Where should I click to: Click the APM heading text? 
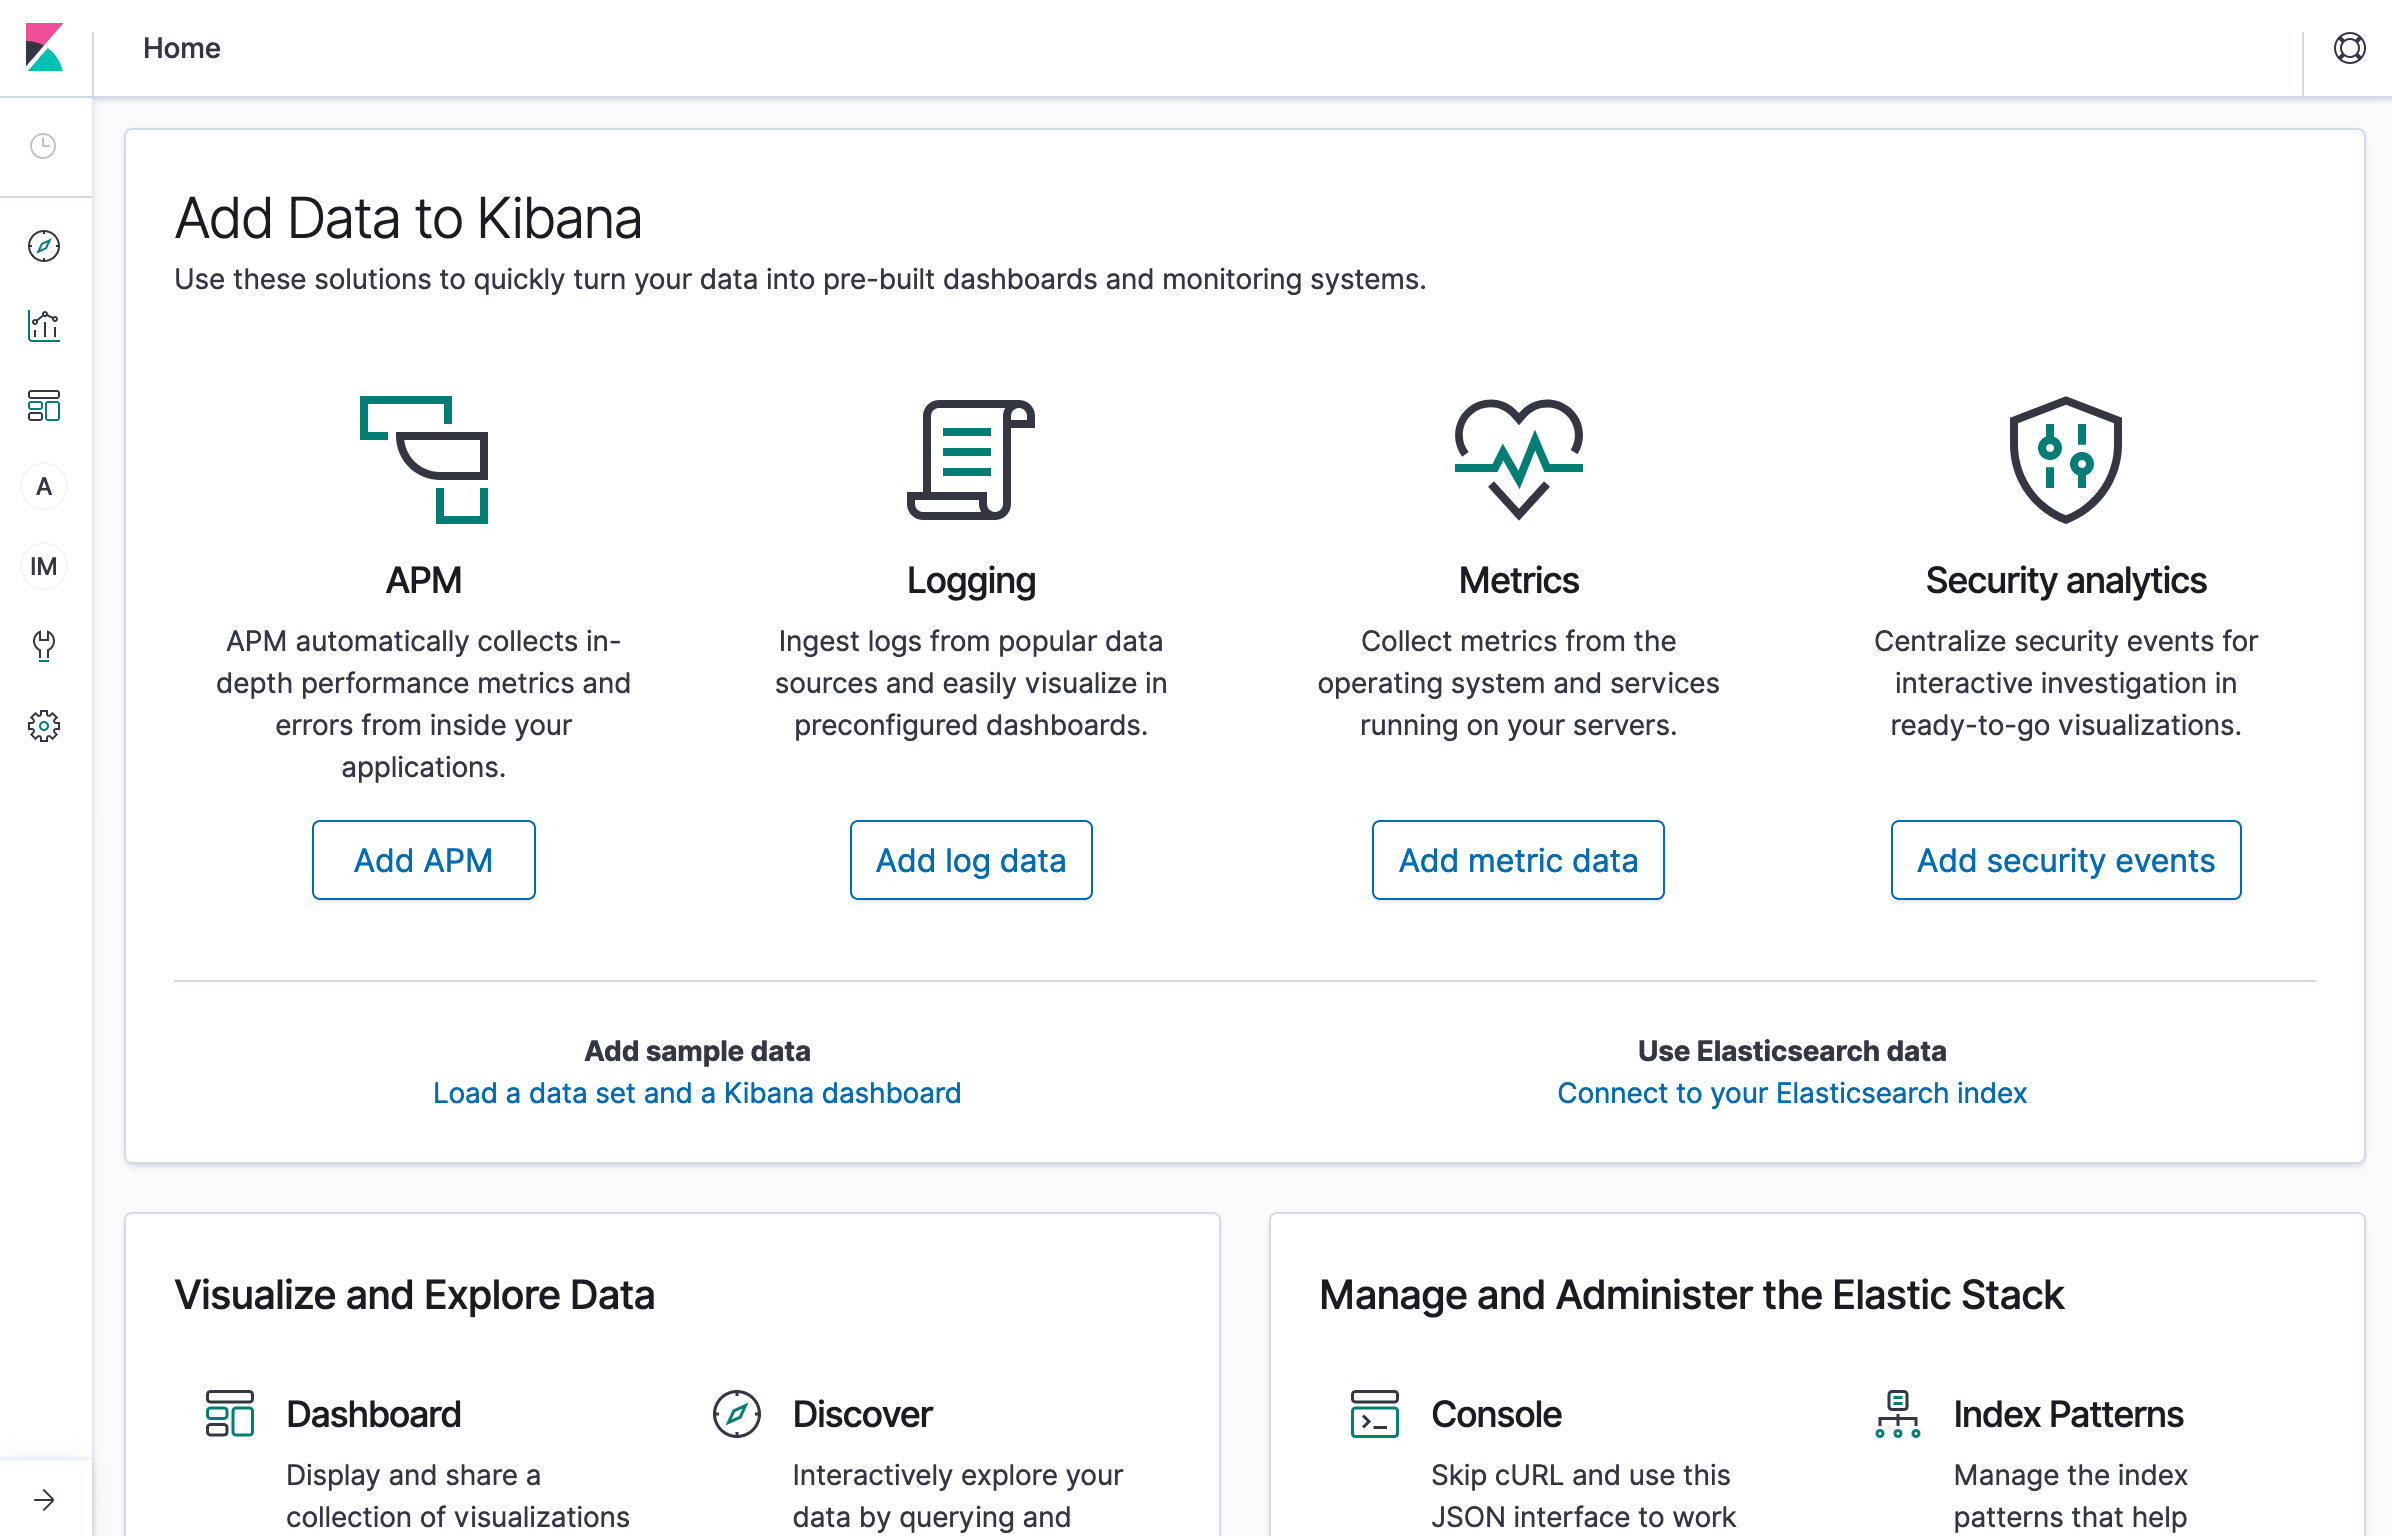click(x=424, y=580)
